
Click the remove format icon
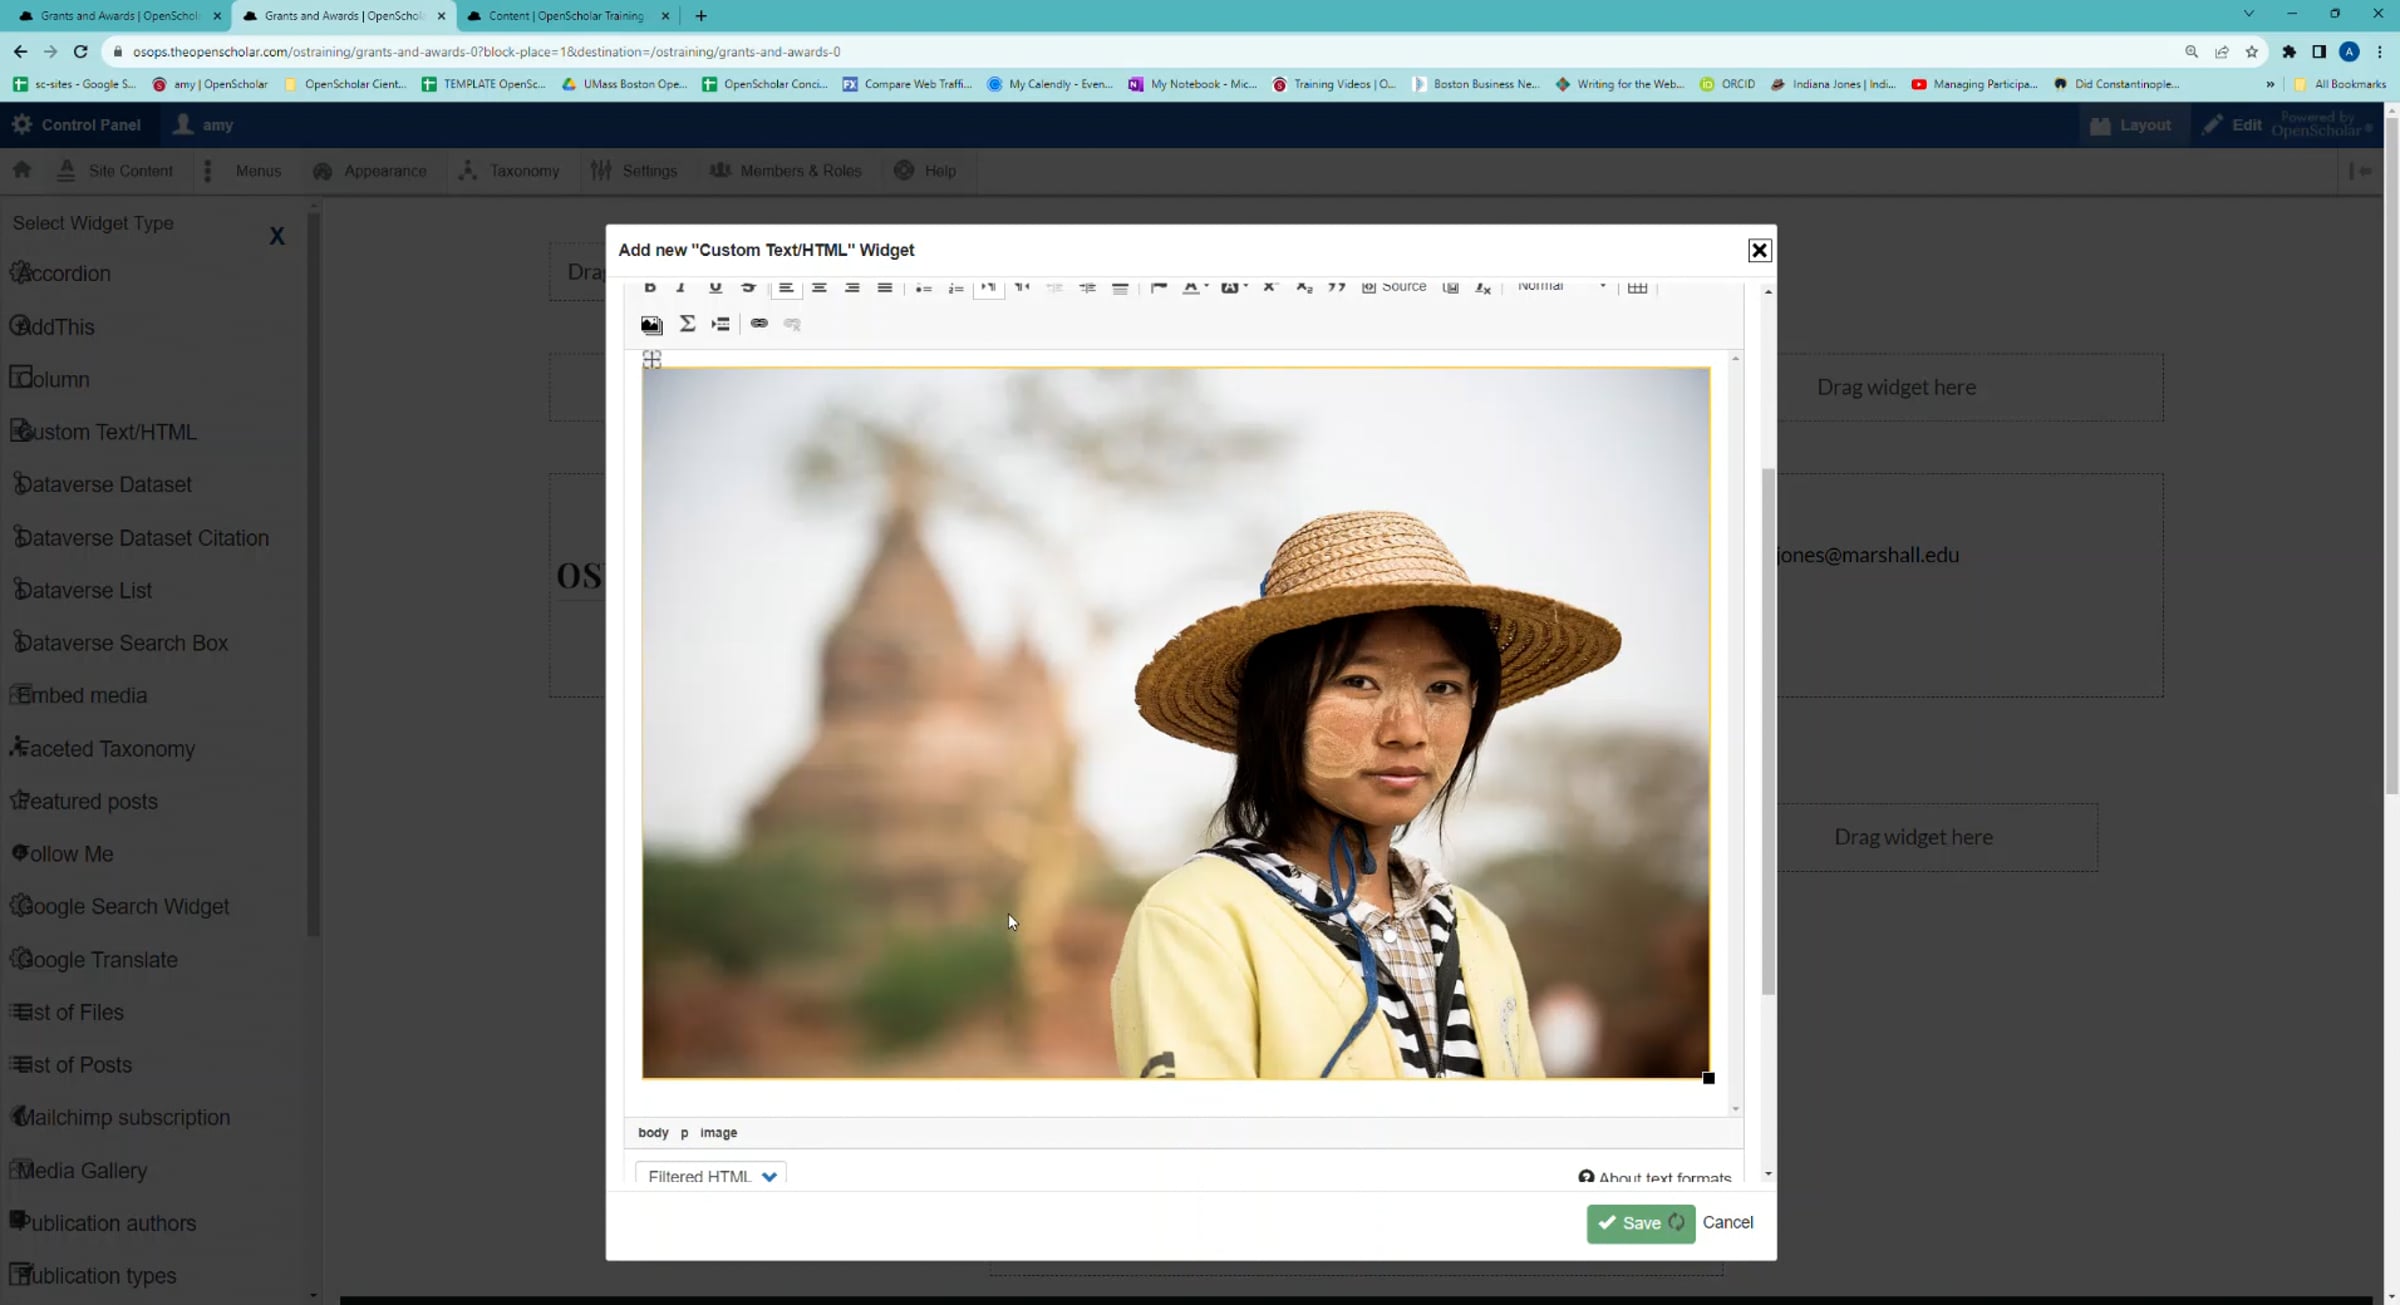(1483, 288)
